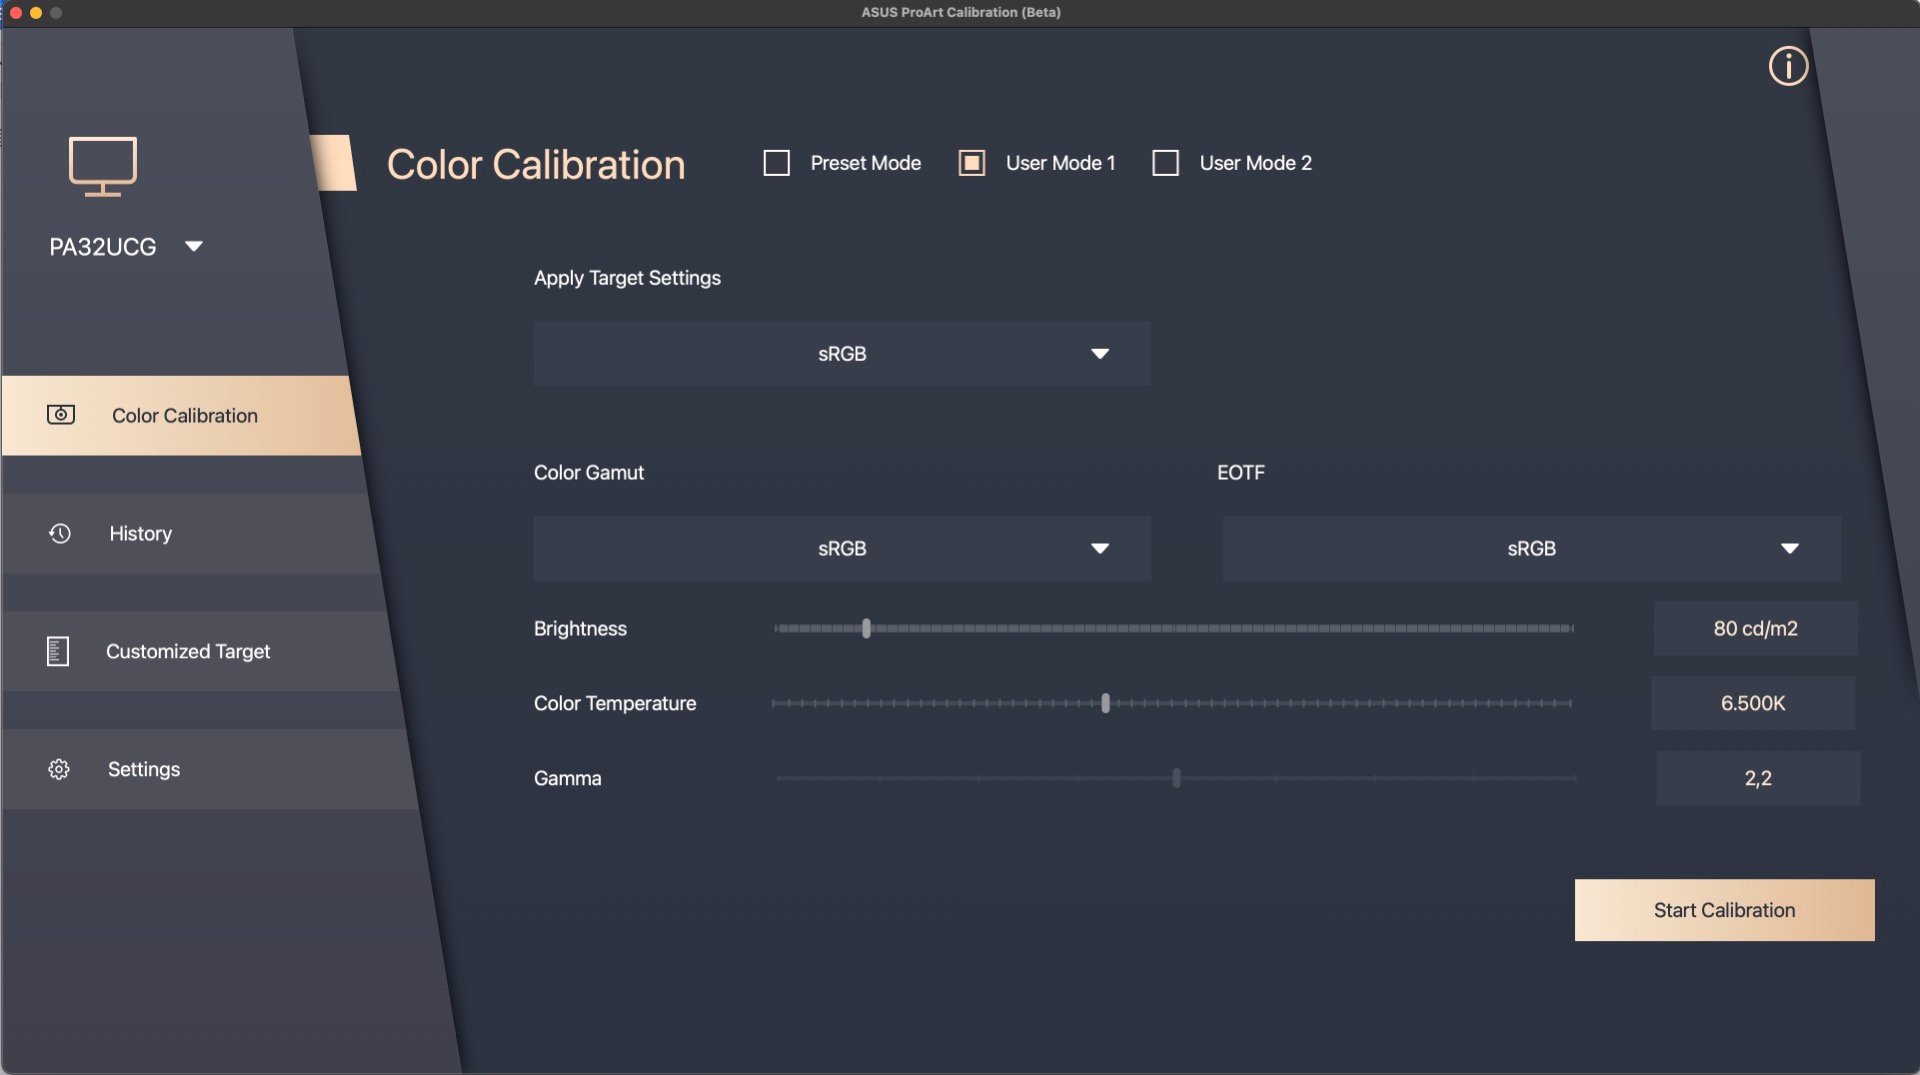Click the yellow minimize window button

pos(36,13)
